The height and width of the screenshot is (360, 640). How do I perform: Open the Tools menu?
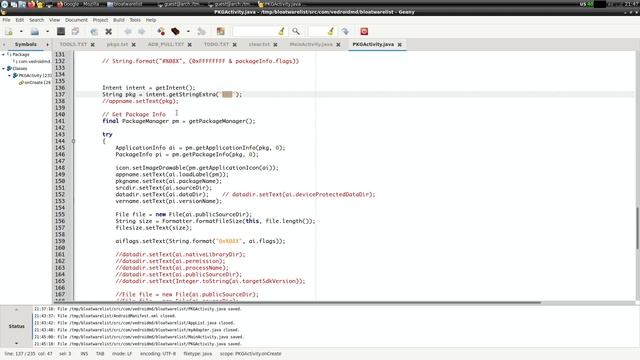[135, 20]
